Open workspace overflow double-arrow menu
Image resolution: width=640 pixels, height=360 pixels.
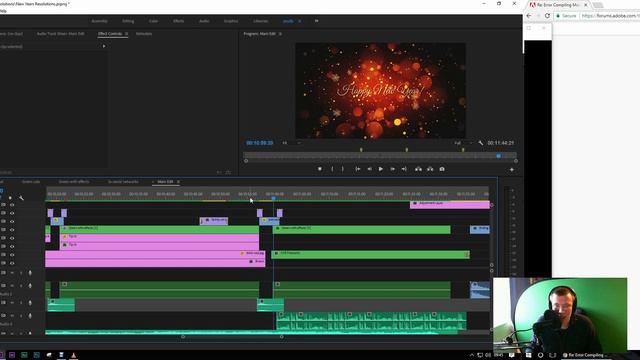coord(316,21)
